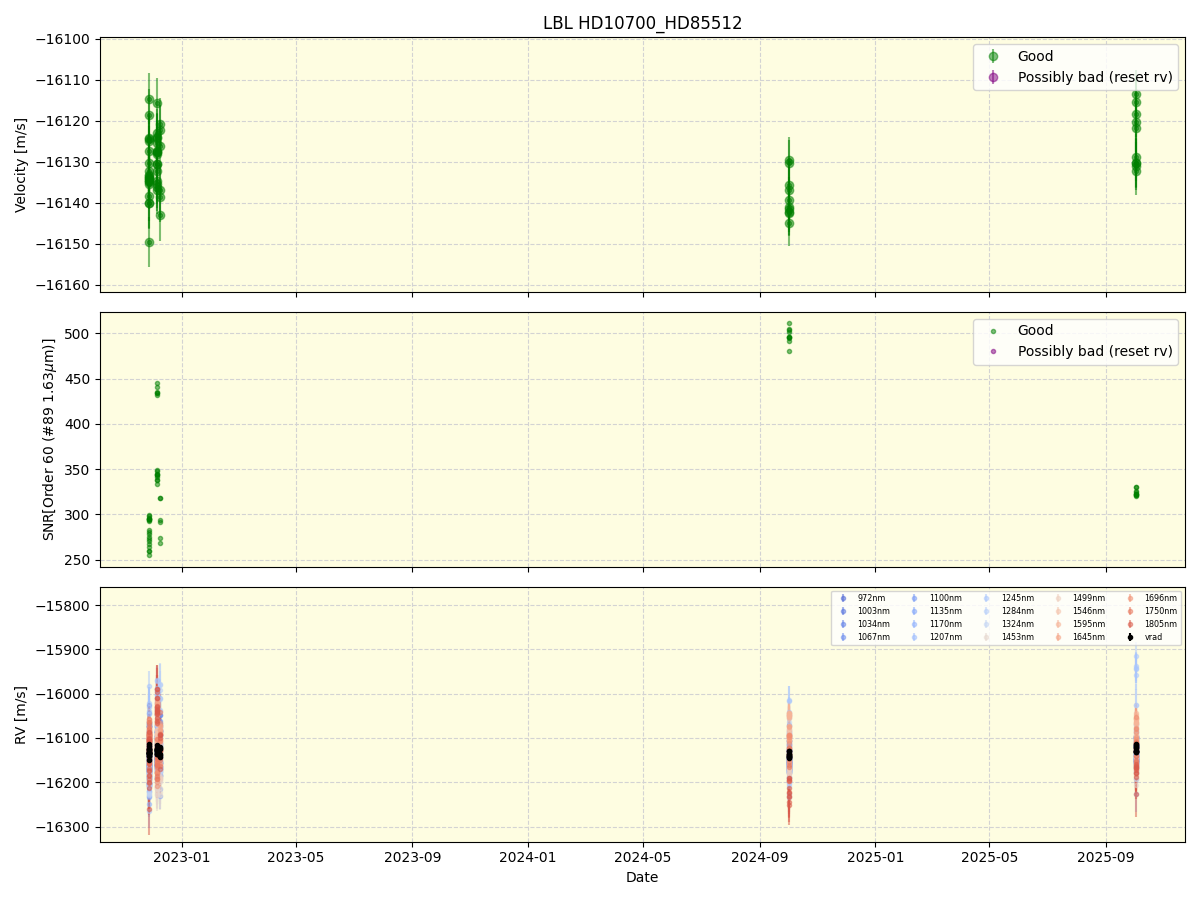Click the 2023-05 date tick label
1200x900 pixels.
[296, 857]
